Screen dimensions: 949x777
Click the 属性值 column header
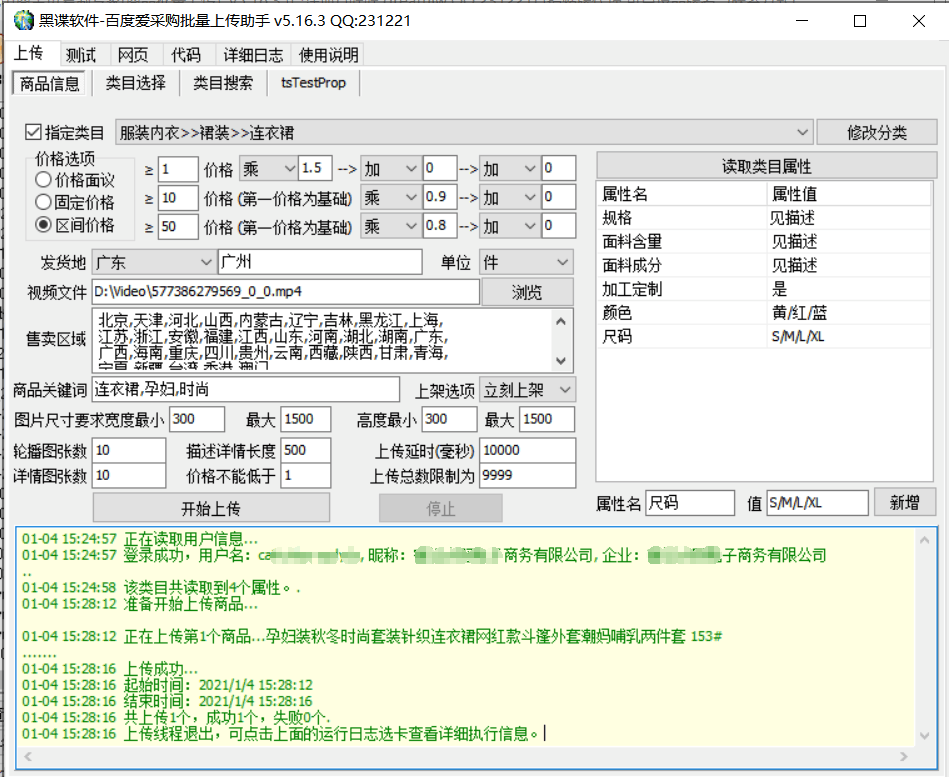(x=849, y=194)
